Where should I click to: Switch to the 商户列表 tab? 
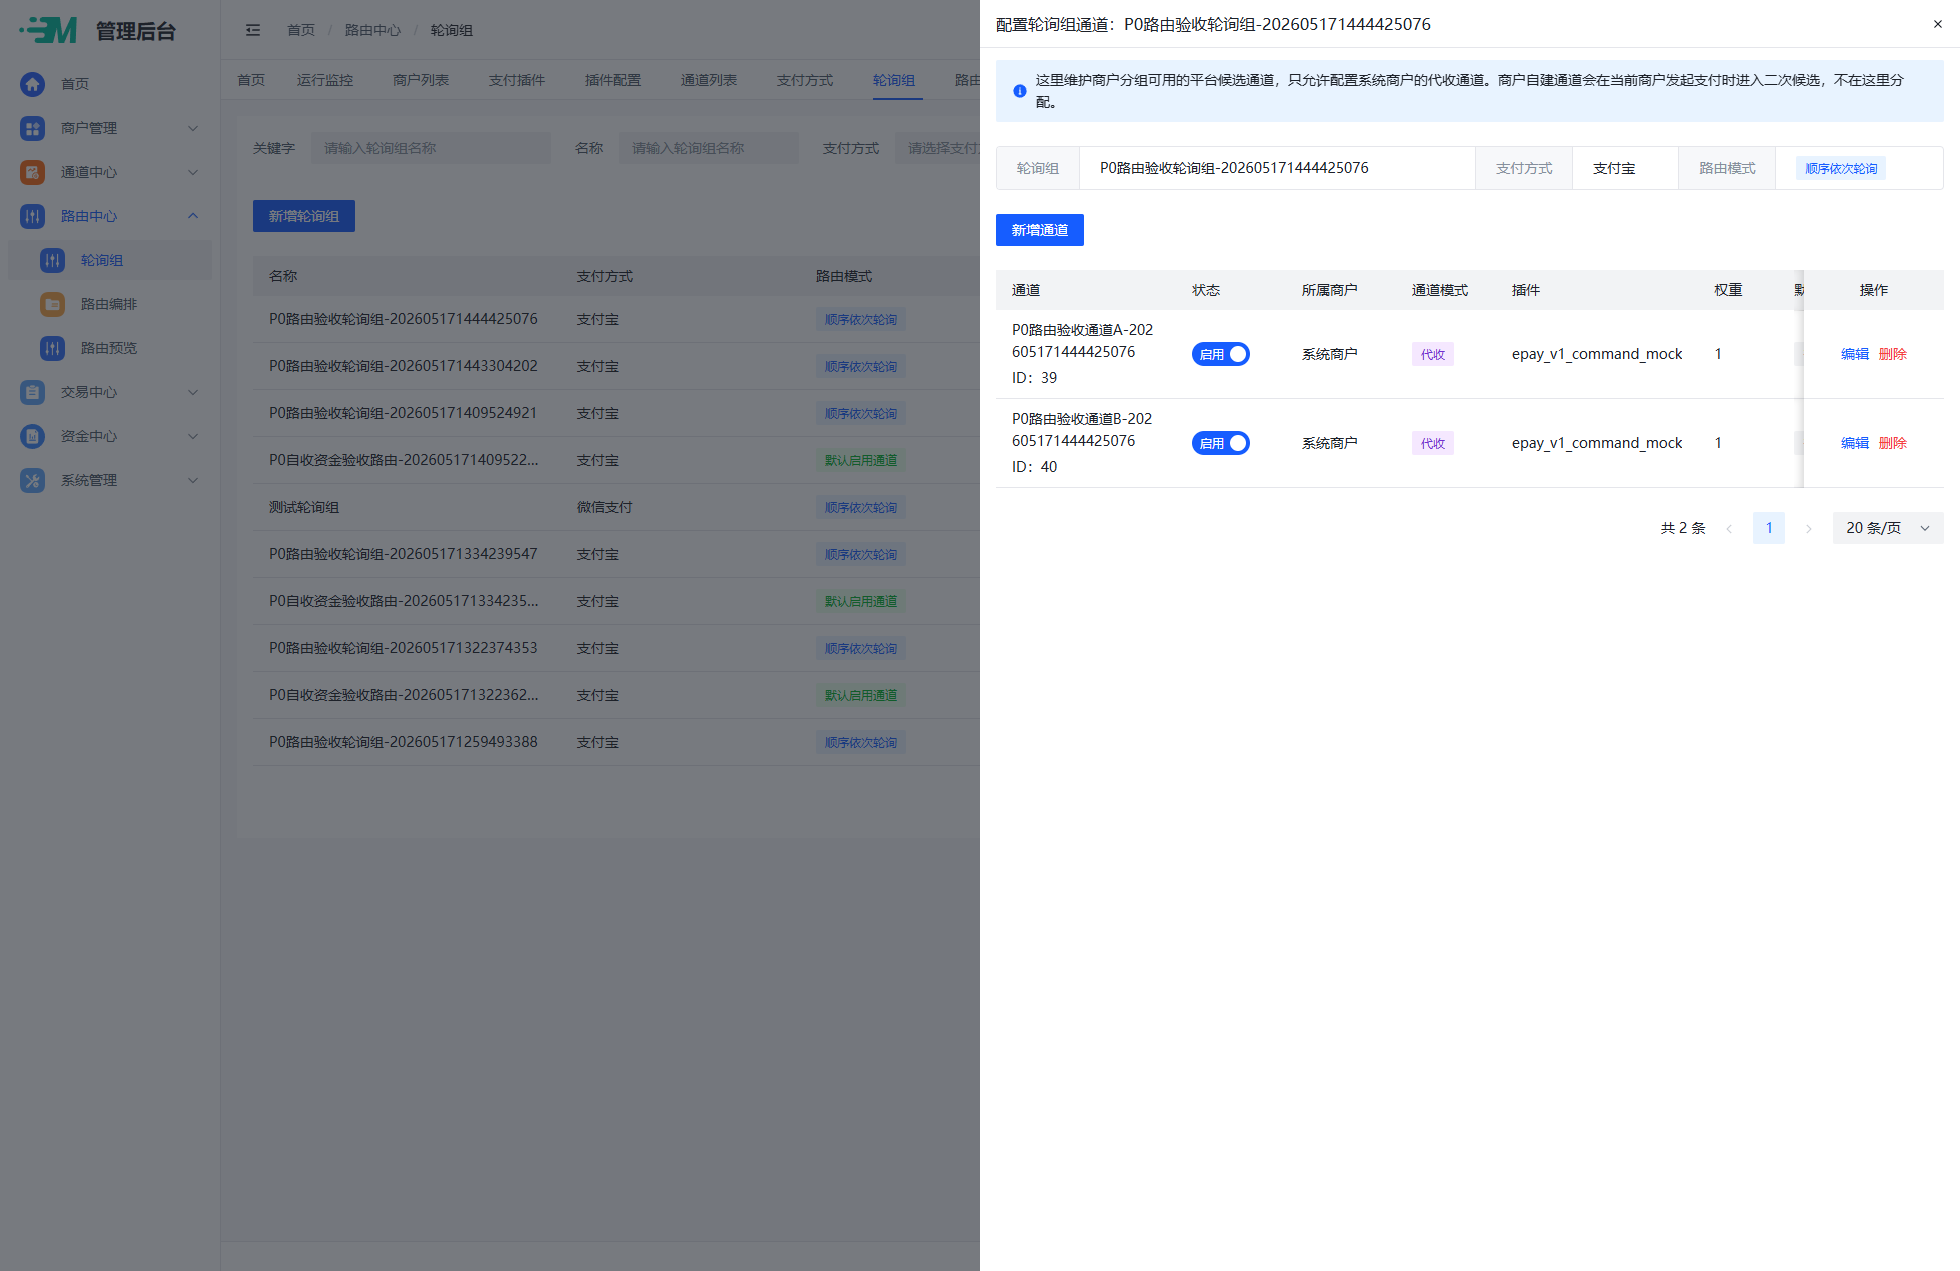pos(421,80)
